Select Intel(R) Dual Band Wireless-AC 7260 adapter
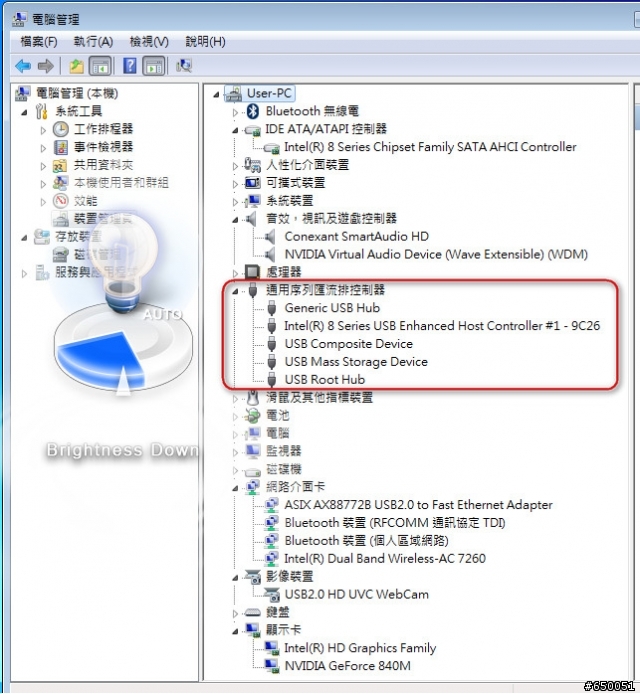 pos(385,559)
